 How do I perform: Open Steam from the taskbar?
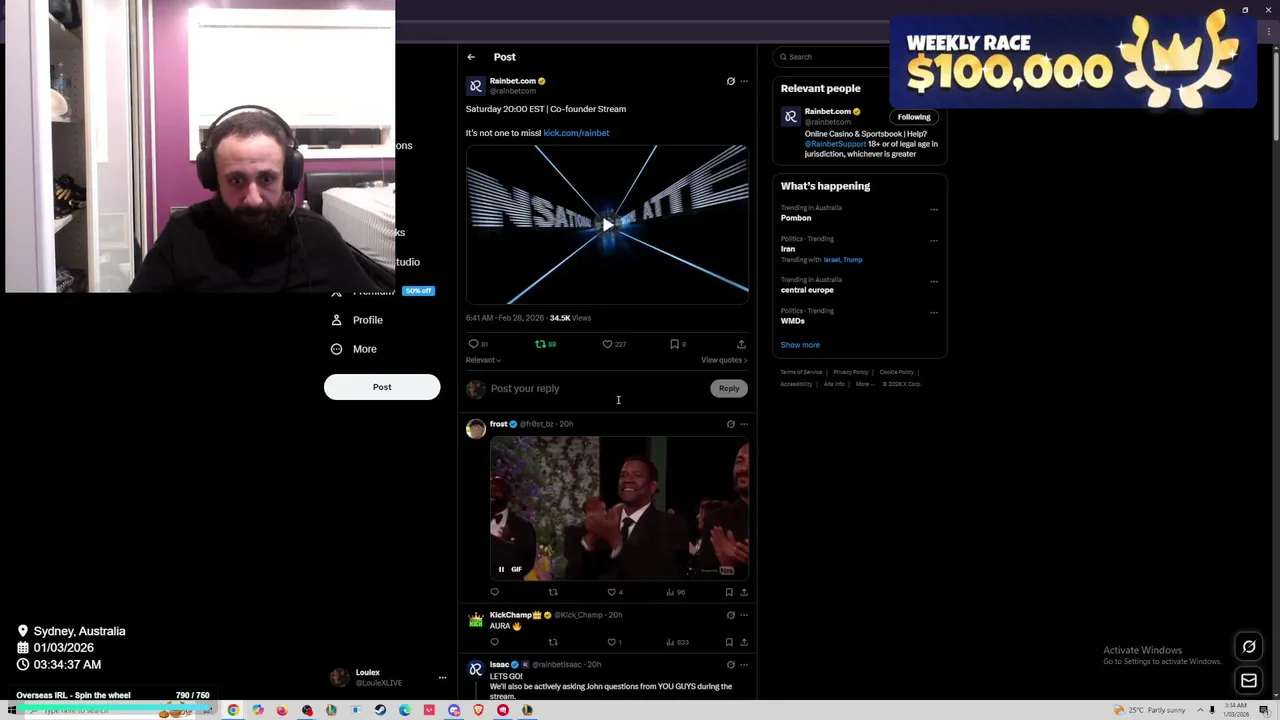380,710
